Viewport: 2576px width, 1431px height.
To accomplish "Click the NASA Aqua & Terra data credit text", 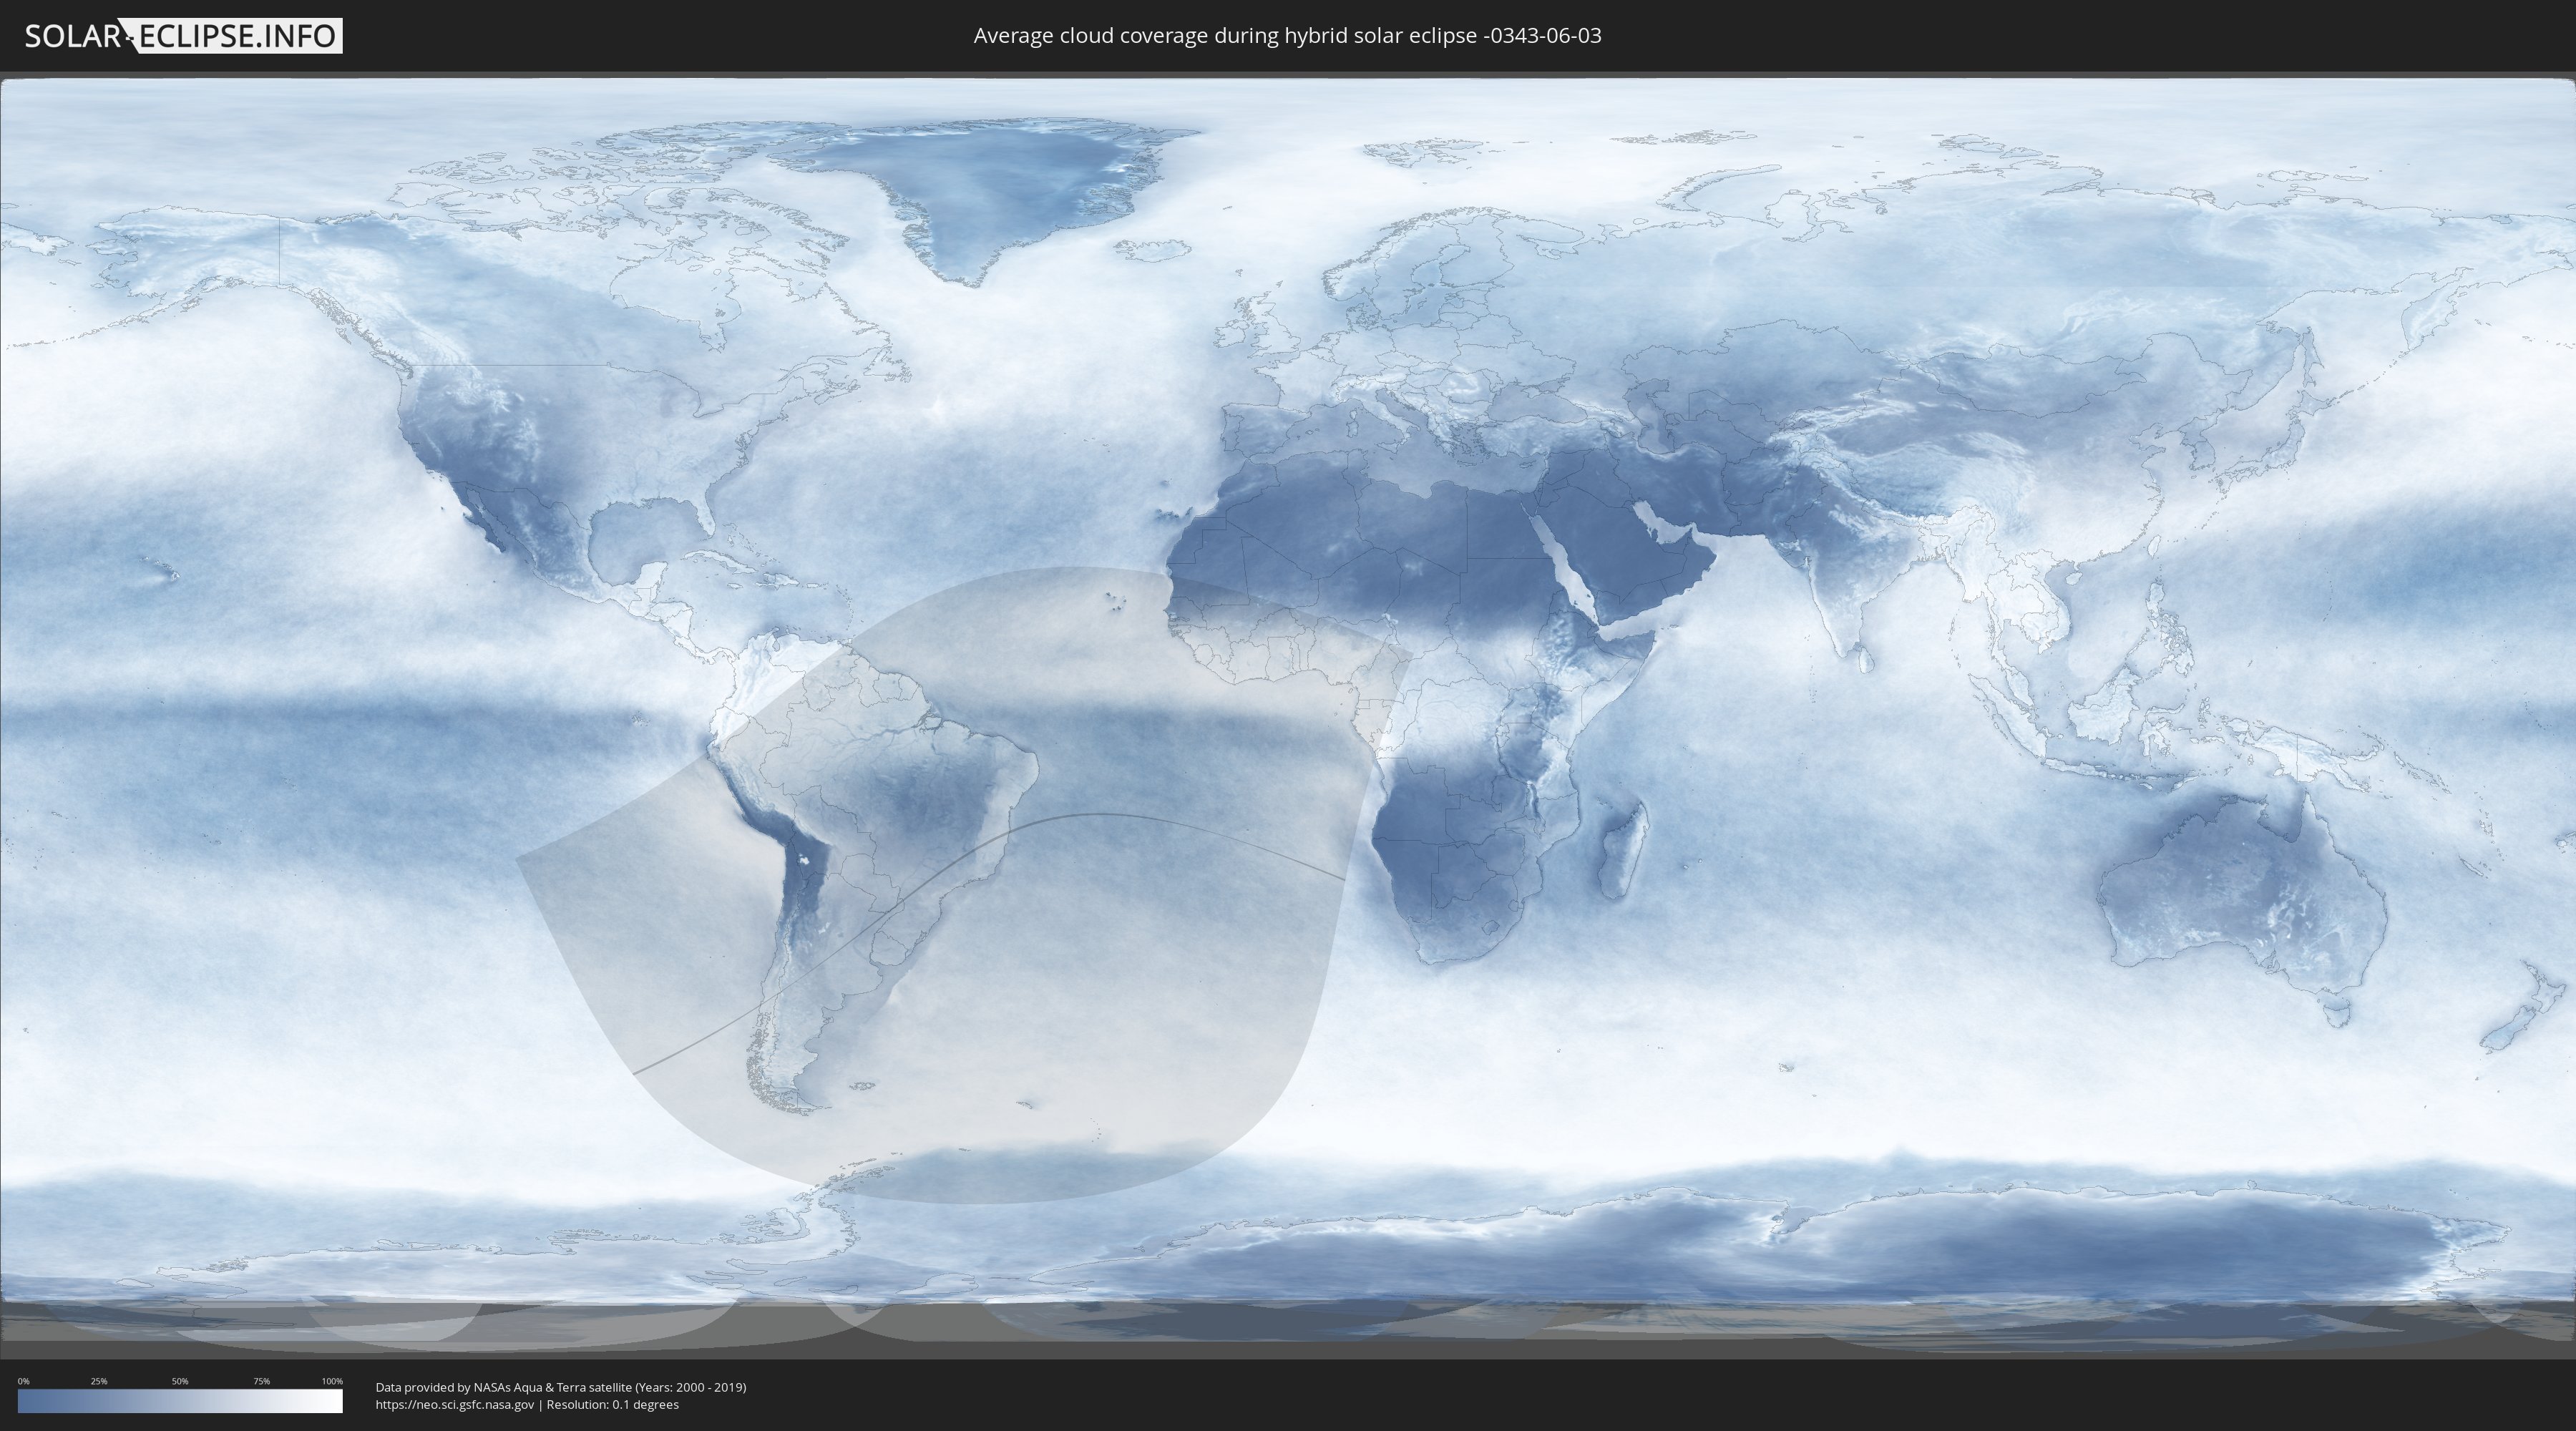I will 561,1387.
